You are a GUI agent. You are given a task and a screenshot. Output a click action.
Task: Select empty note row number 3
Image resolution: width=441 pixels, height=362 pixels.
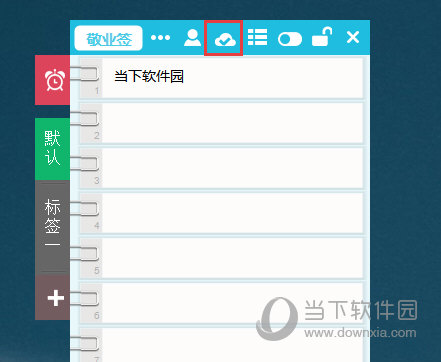[x=221, y=168]
